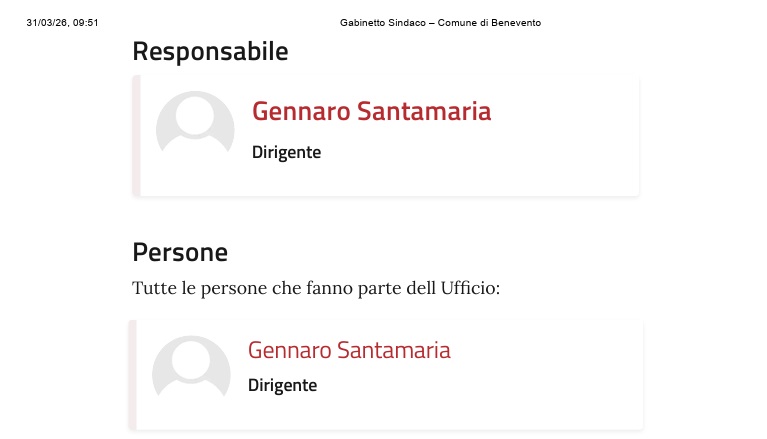767x439 pixels.
Task: Click the first name Gennaro in the Persone card
Action: pyautogui.click(x=289, y=350)
